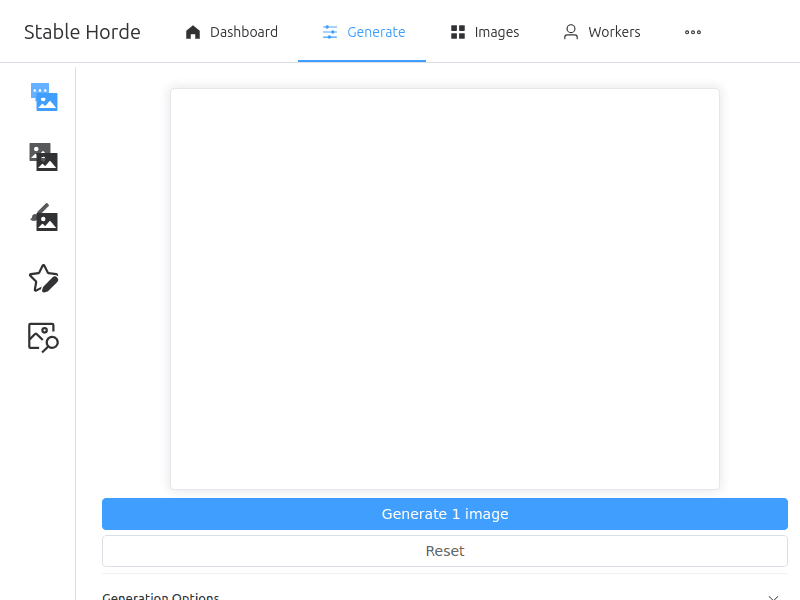Open the Workers tab
The height and width of the screenshot is (600, 800).
point(601,32)
